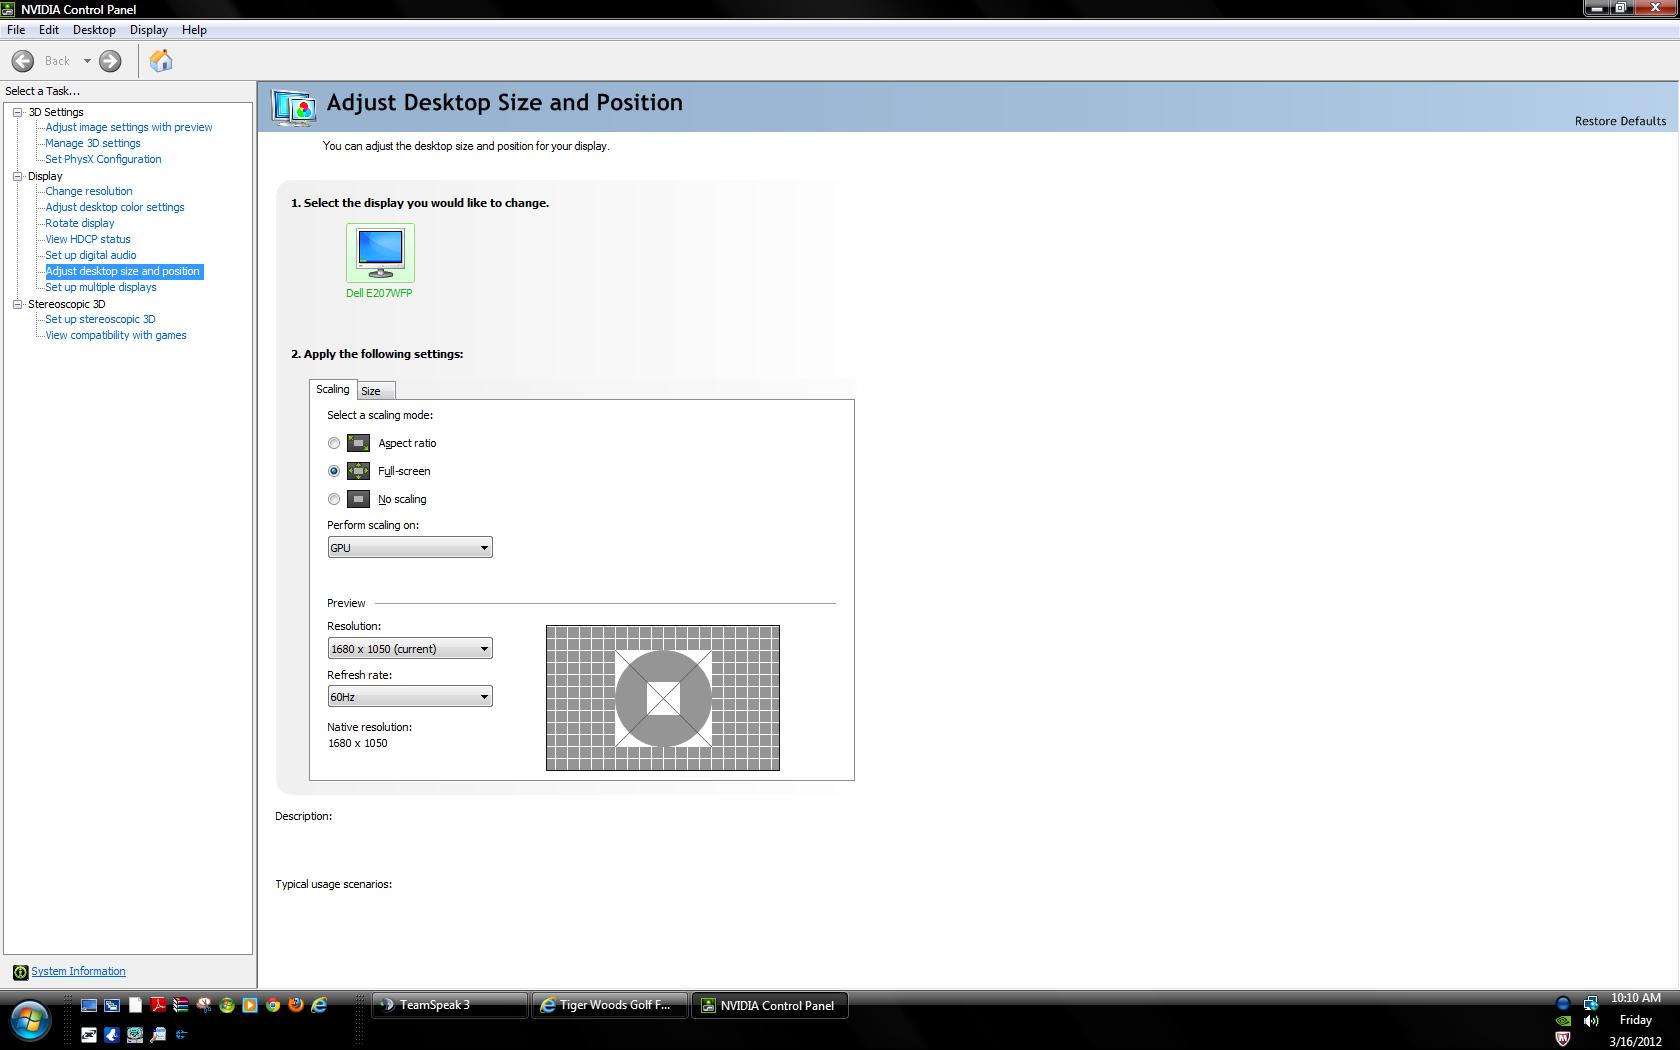1680x1050 pixels.
Task: Launch Internet Explorer from quick launch
Action: [x=319, y=1005]
